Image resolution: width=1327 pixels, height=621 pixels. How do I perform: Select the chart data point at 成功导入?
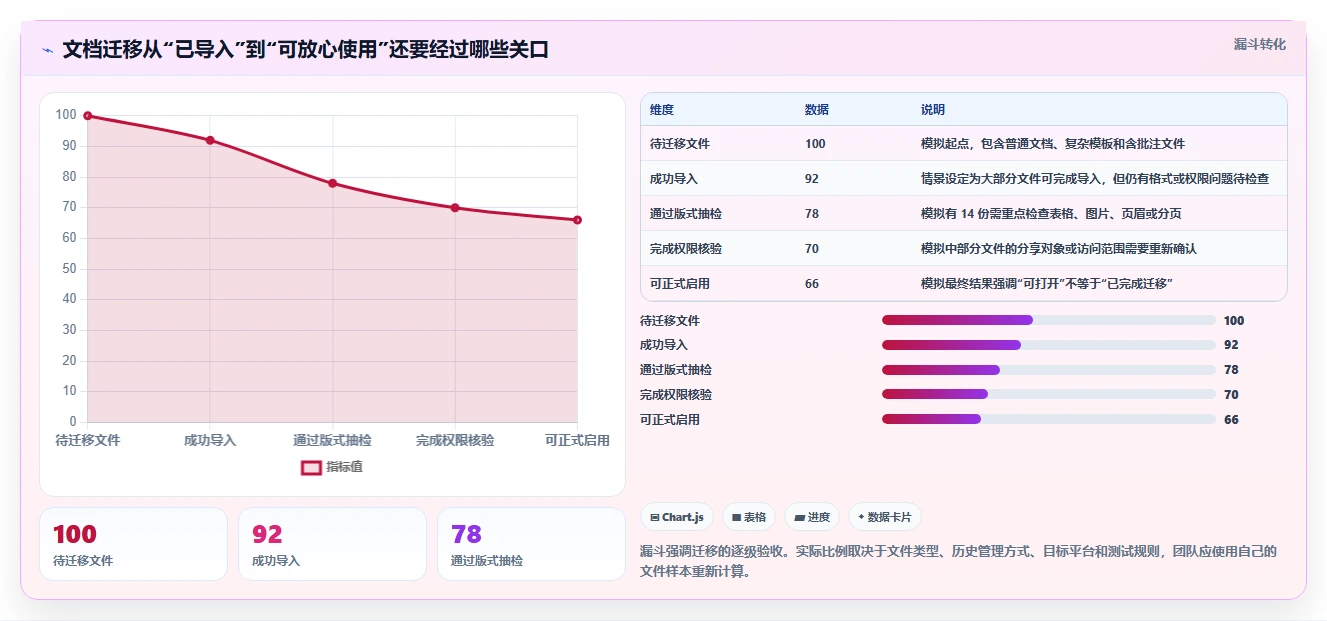tap(210, 140)
